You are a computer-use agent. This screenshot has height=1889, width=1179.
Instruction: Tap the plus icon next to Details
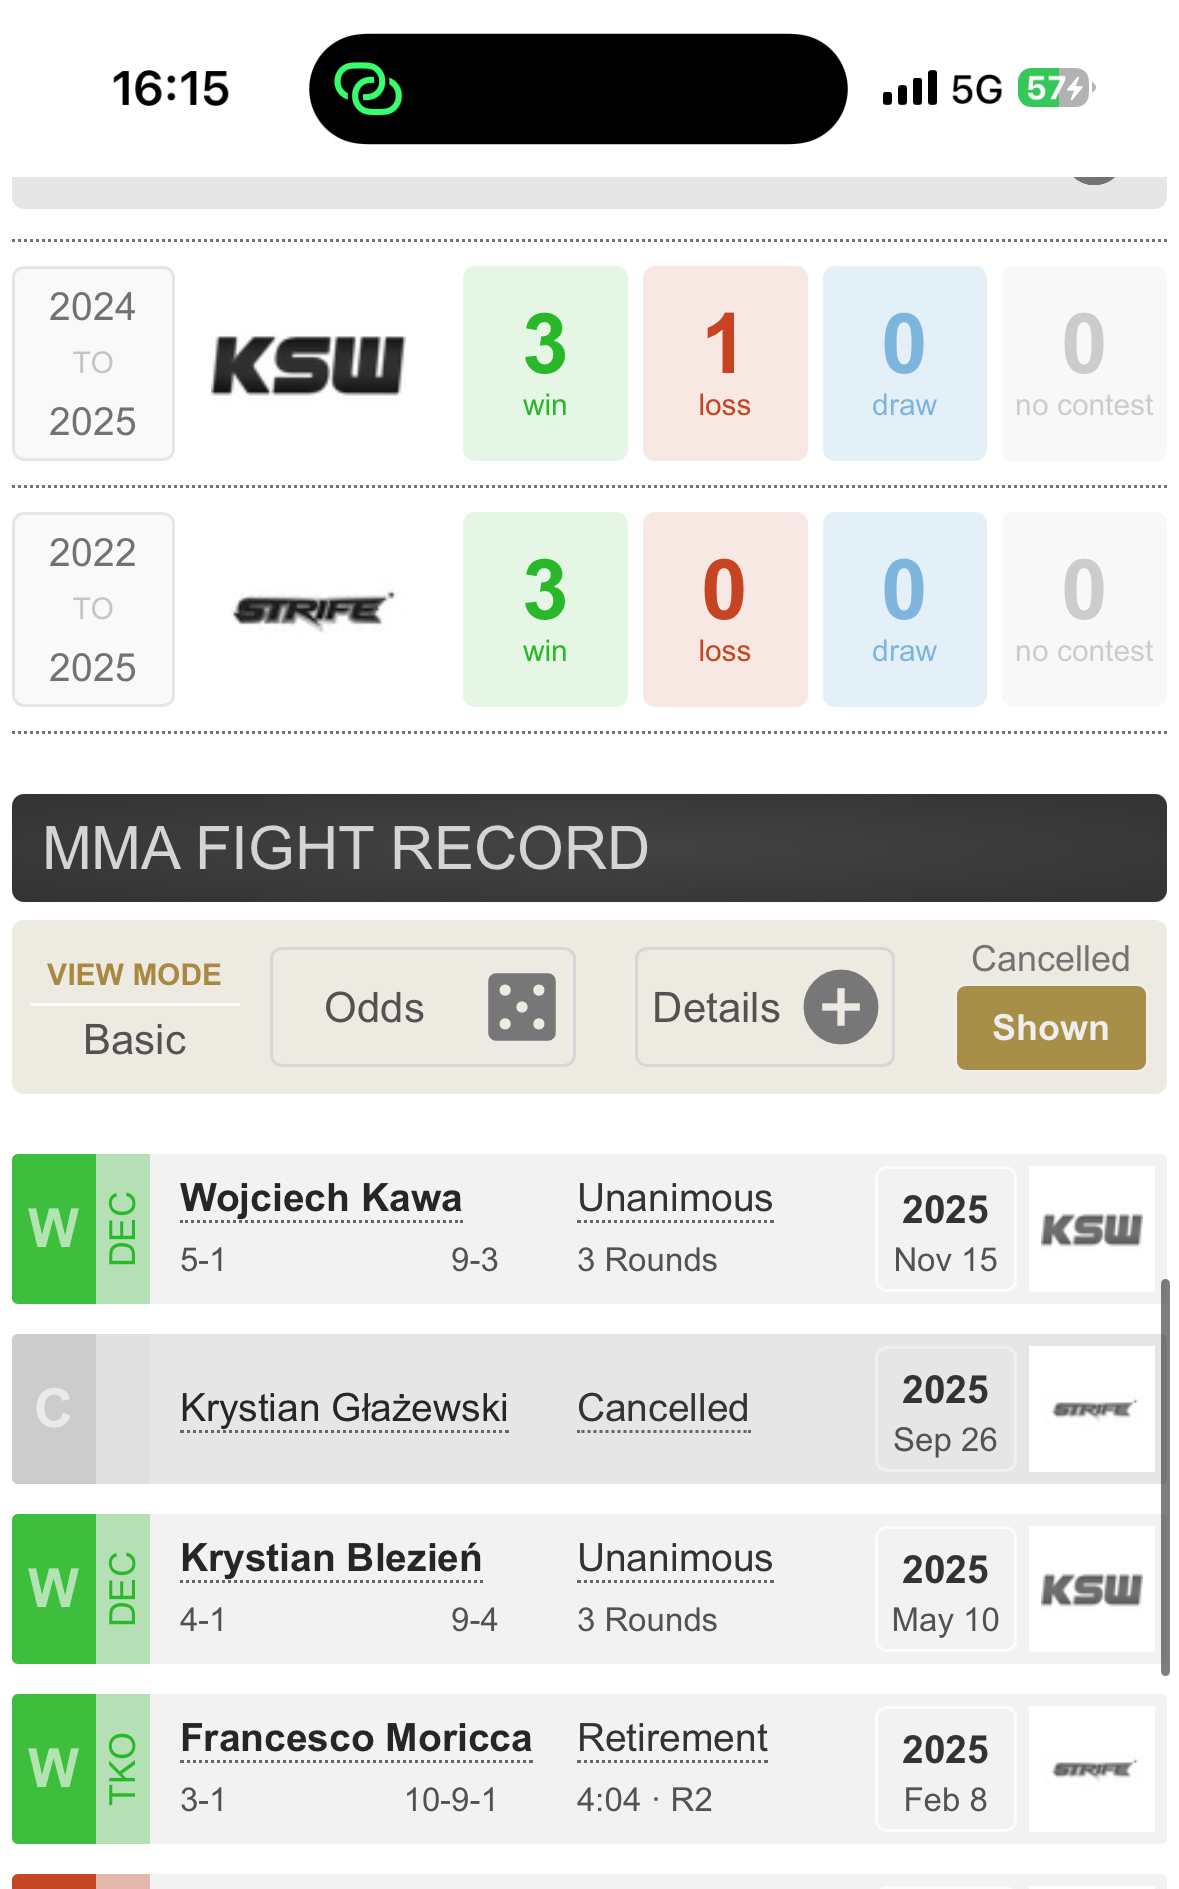pyautogui.click(x=841, y=1007)
